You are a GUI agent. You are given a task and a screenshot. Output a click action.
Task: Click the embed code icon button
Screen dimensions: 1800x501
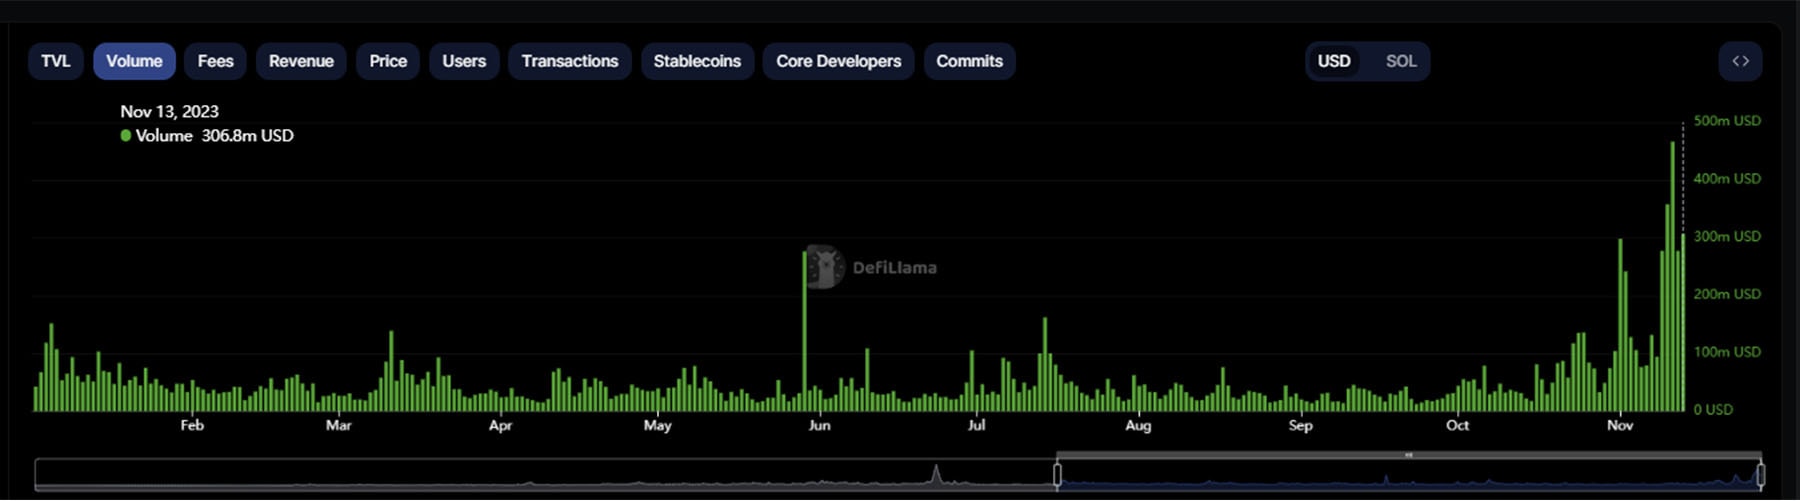(x=1740, y=61)
